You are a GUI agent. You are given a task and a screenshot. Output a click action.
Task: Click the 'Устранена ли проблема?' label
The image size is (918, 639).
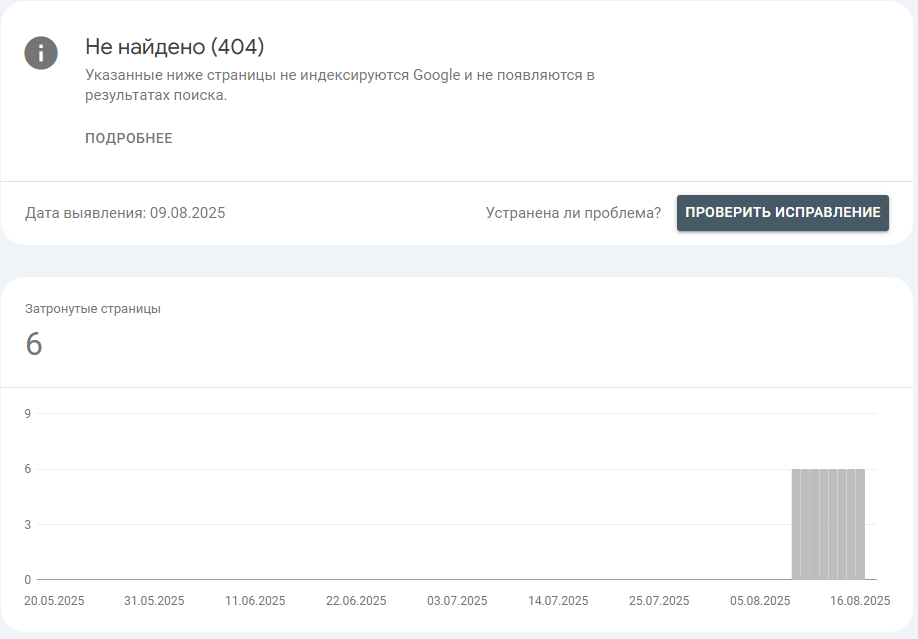point(573,213)
